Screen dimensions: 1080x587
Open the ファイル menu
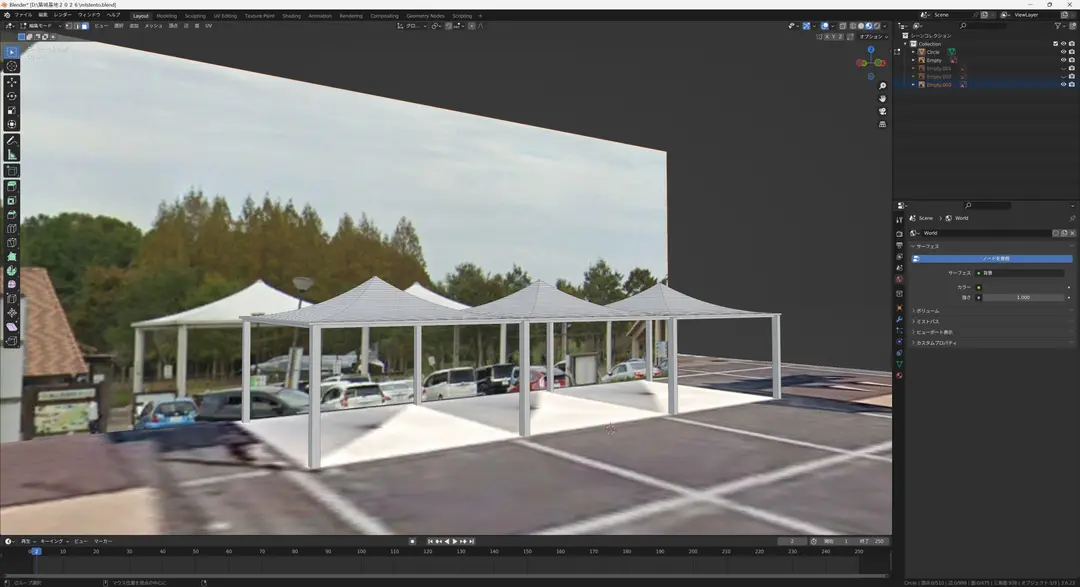[x=23, y=15]
